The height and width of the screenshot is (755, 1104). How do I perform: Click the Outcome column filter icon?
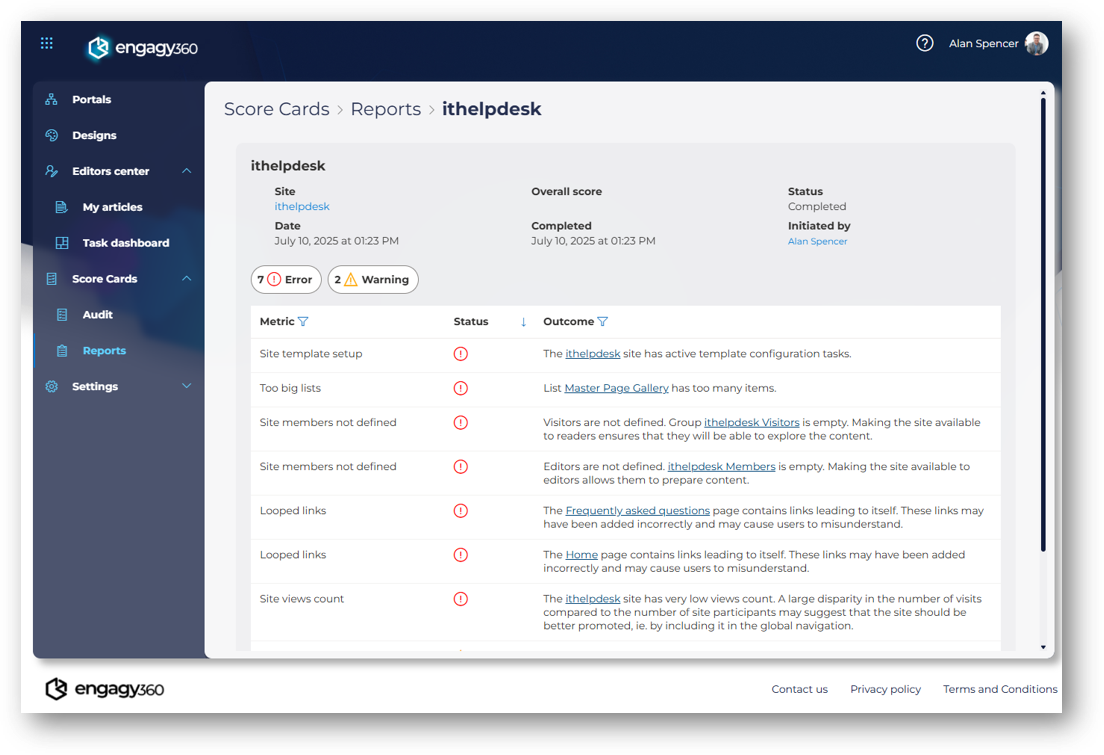click(x=602, y=322)
